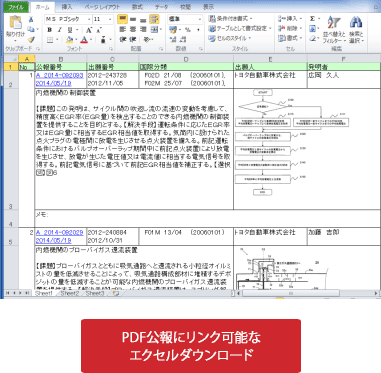The width and height of the screenshot is (381, 373).
Task: Click the horizontal scrollbar right arrow
Action: click(x=376, y=293)
